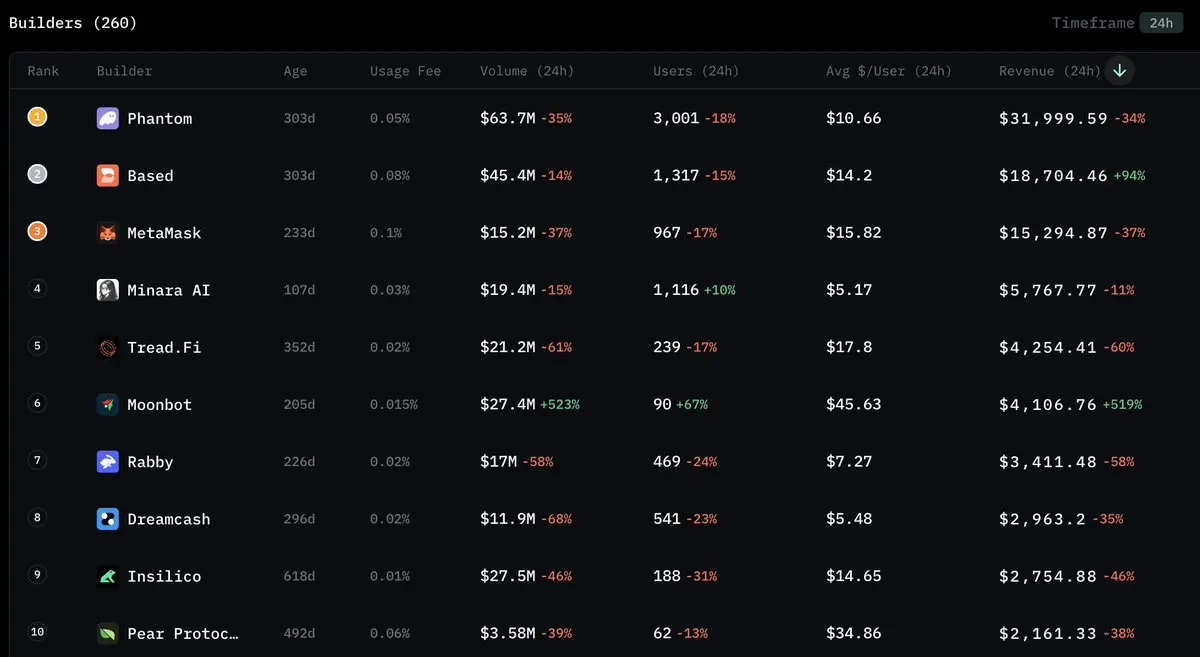Click the bronze rank 3 medal badge

pos(37,231)
